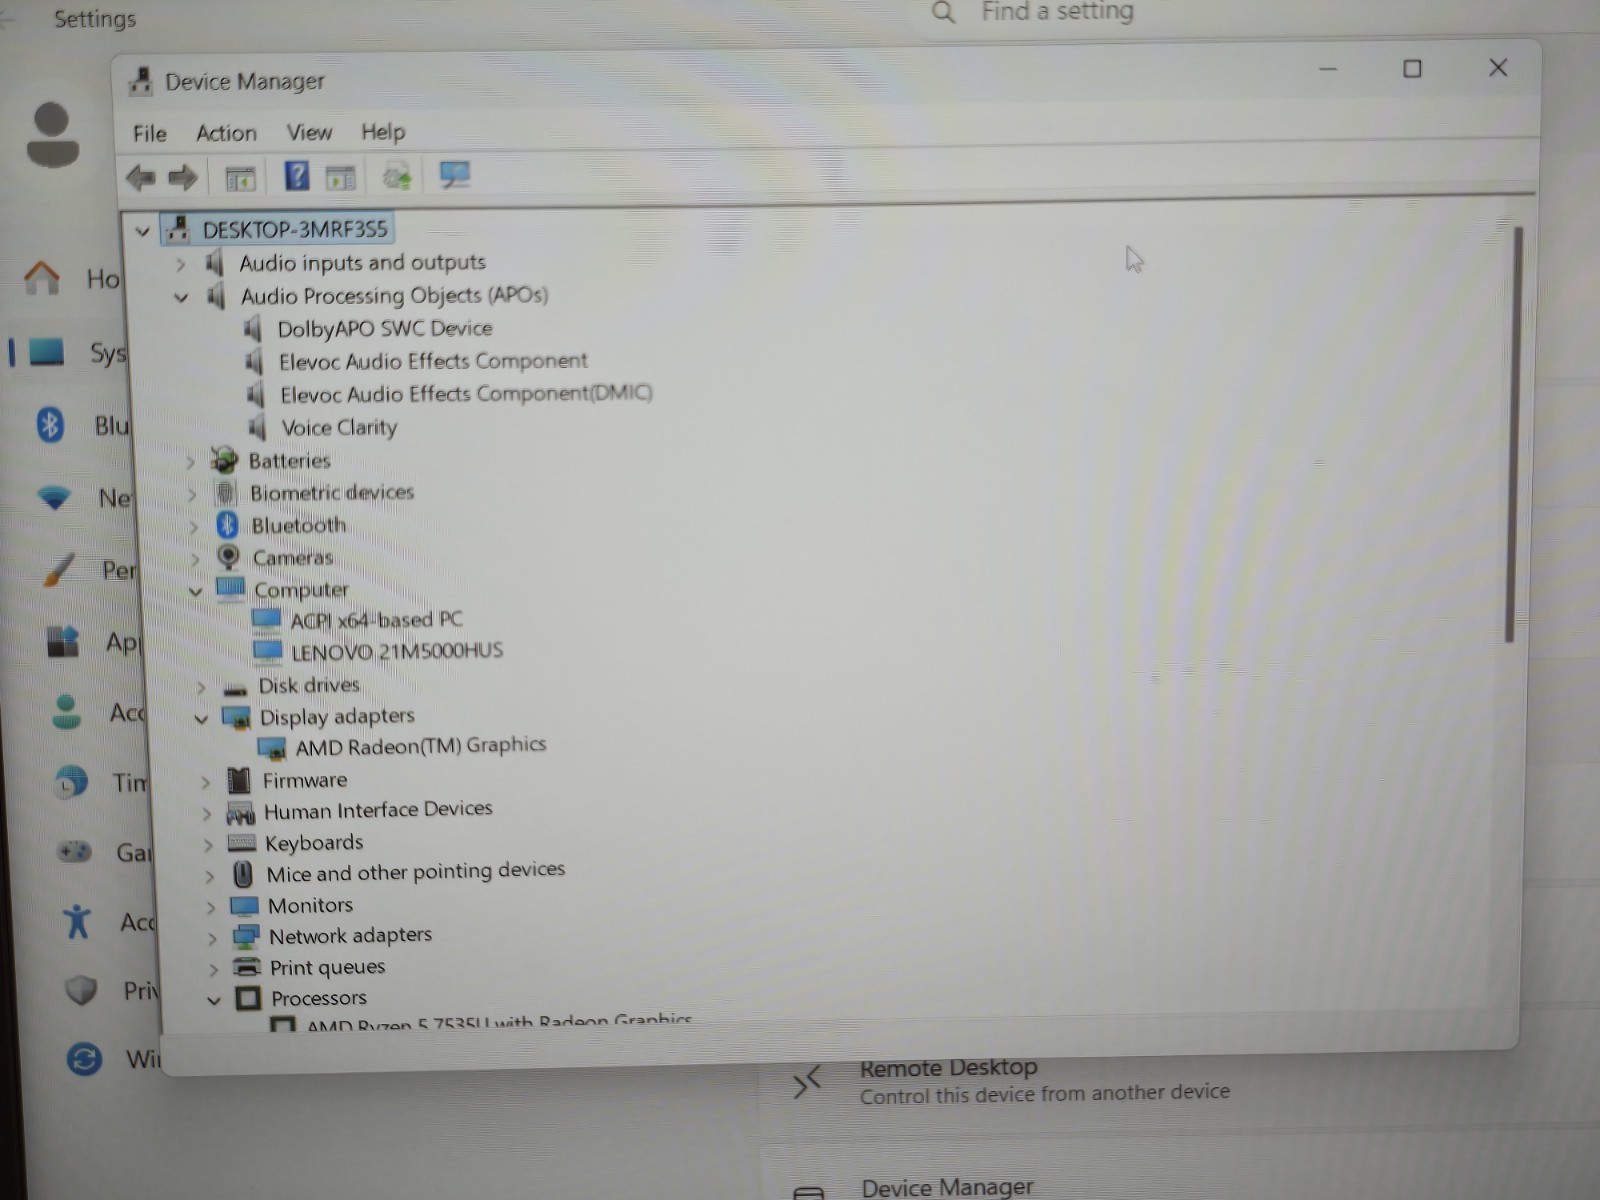
Task: Open the blue Help question-mark toolbar icon
Action: point(296,176)
